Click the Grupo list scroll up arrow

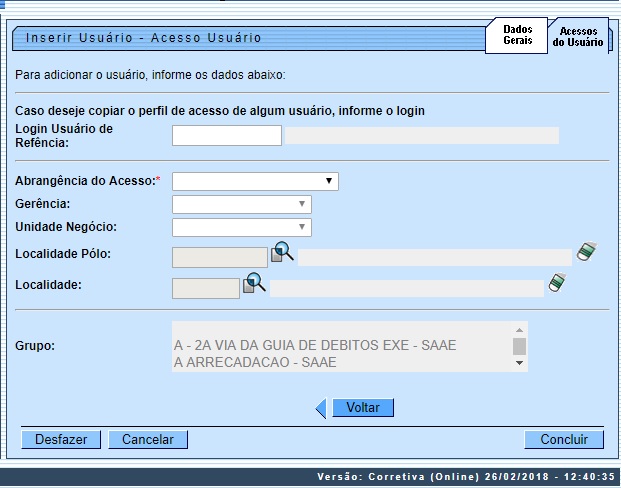pos(519,330)
